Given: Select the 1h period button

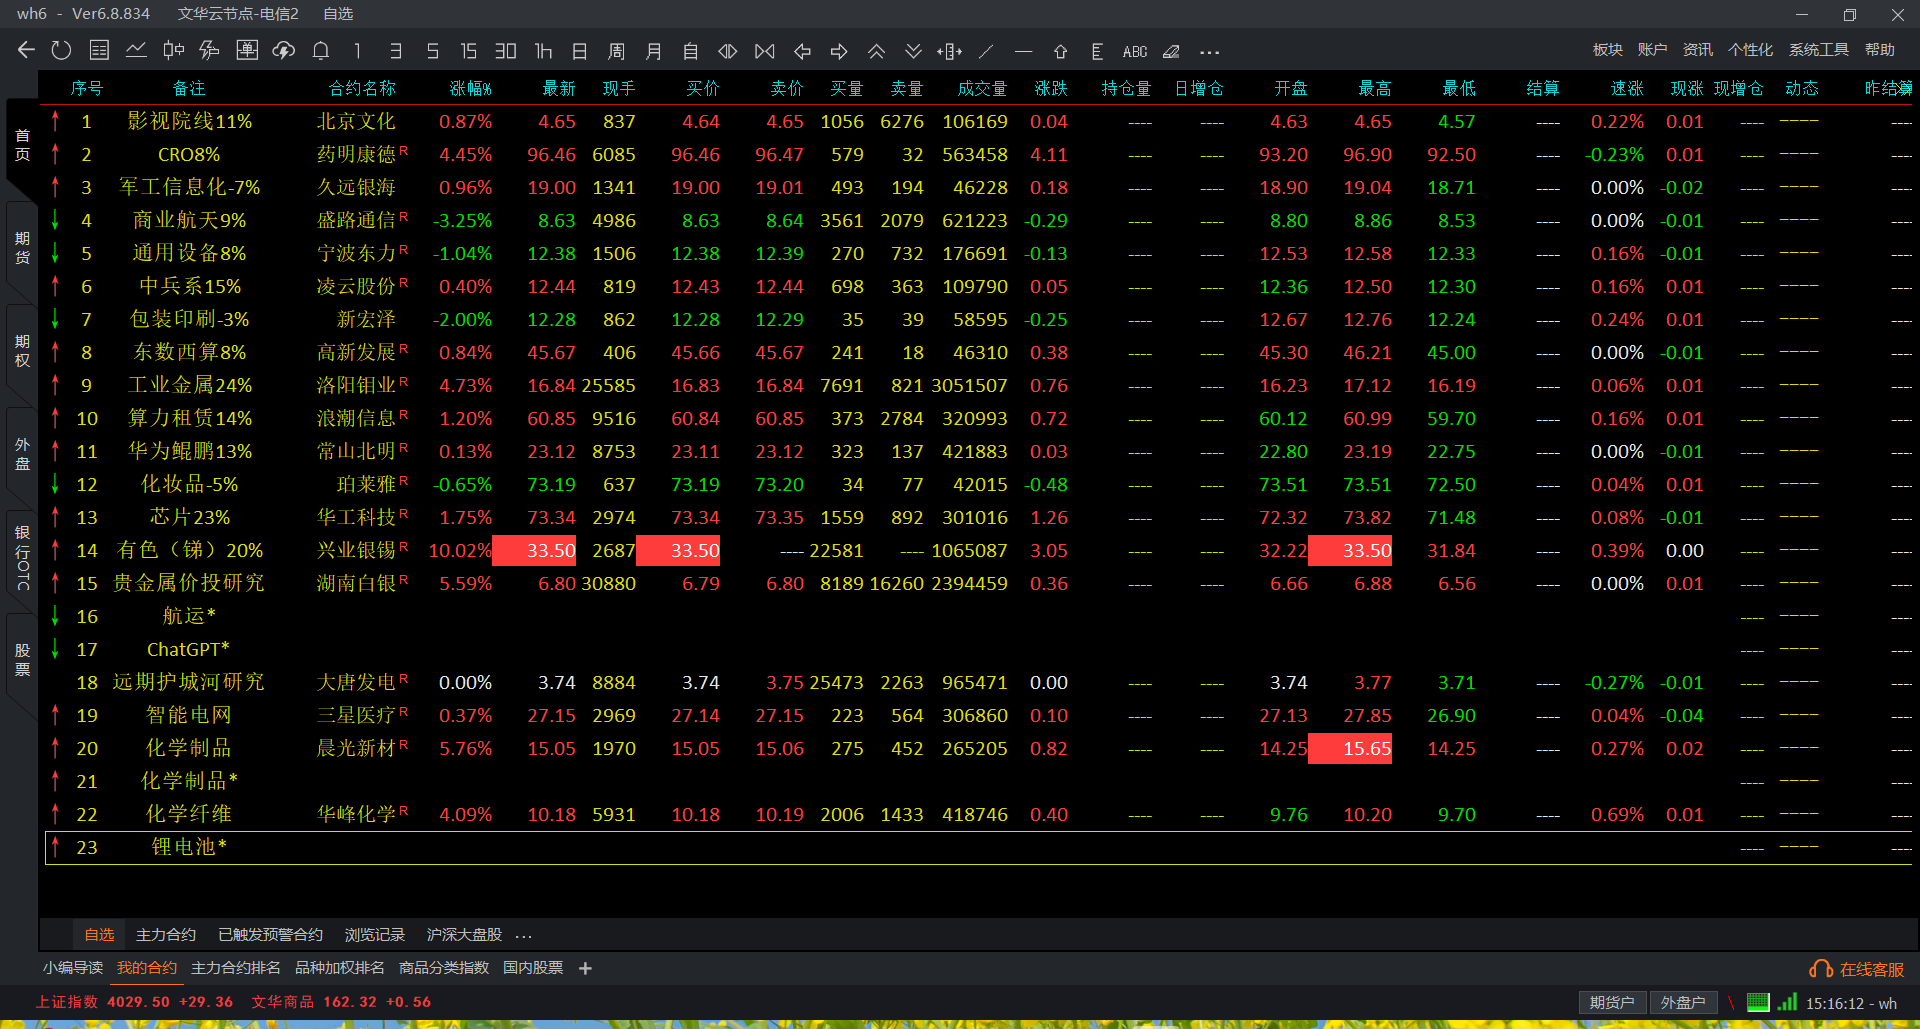Looking at the screenshot, I should coord(543,51).
